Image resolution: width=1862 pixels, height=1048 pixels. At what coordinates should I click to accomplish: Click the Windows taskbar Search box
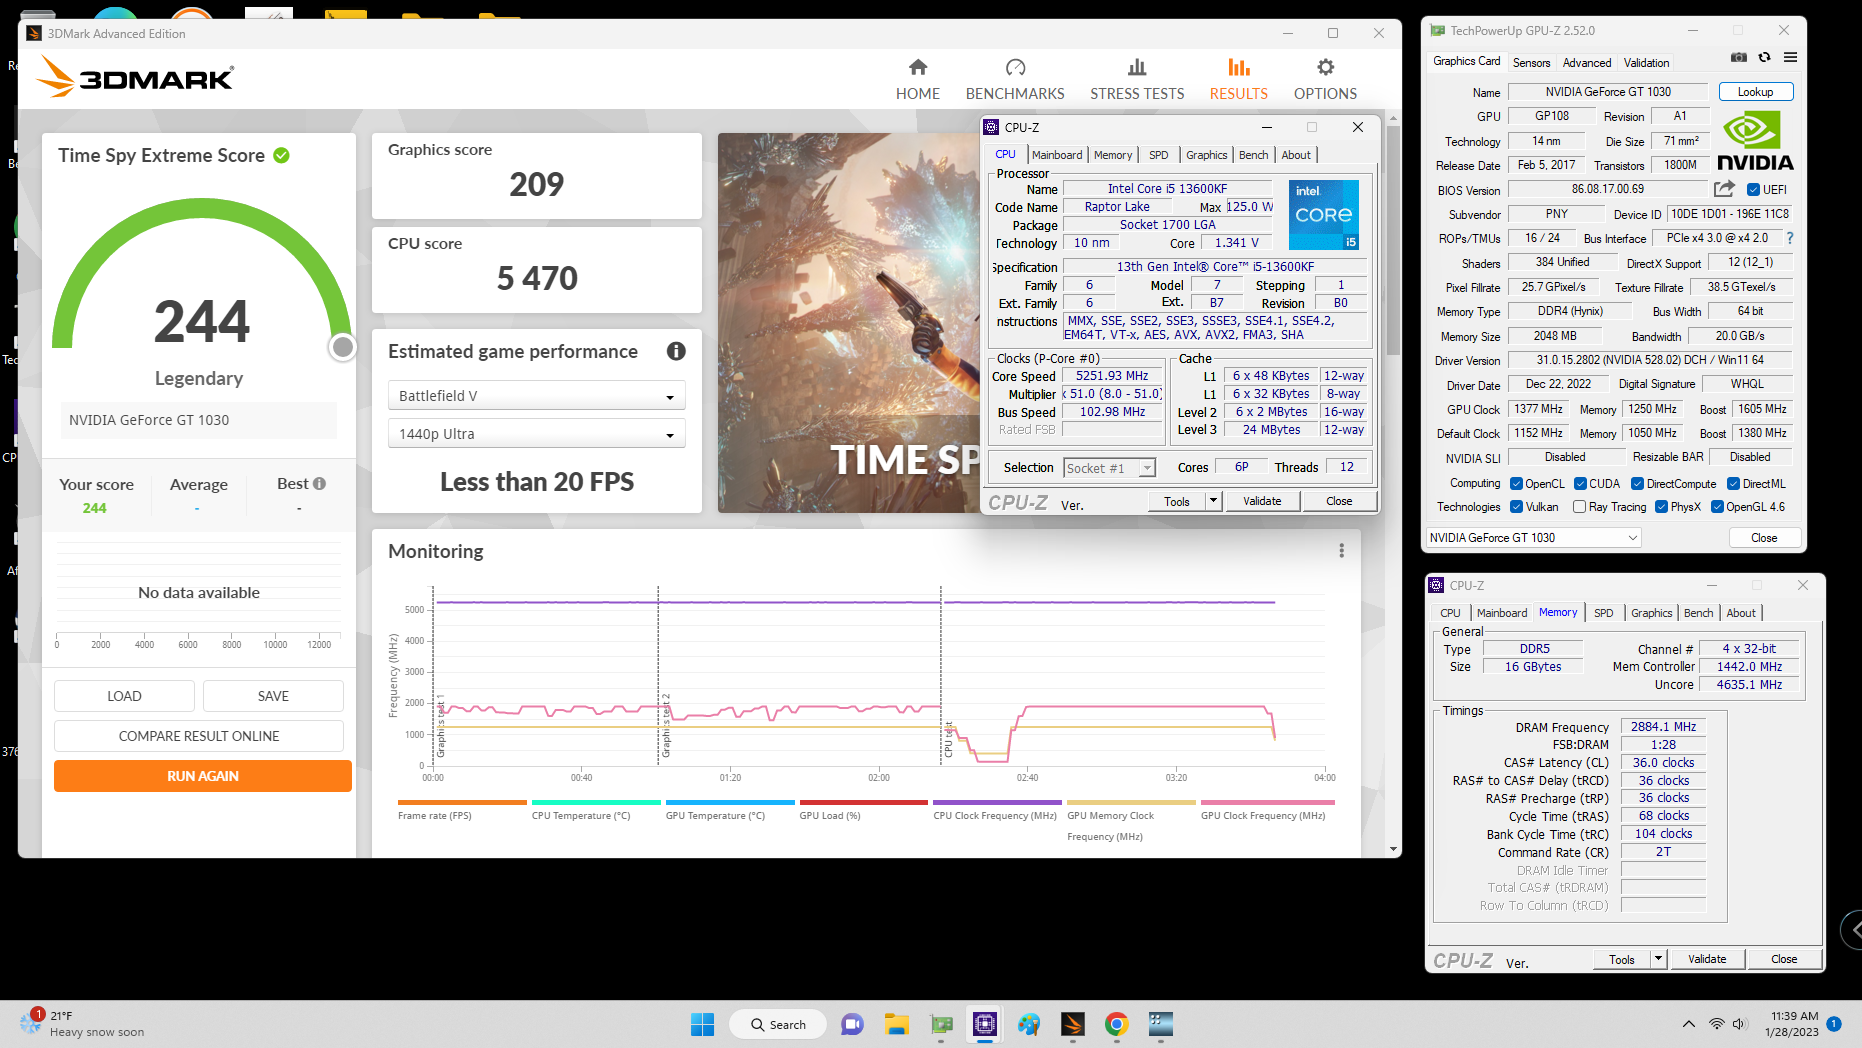click(778, 1024)
